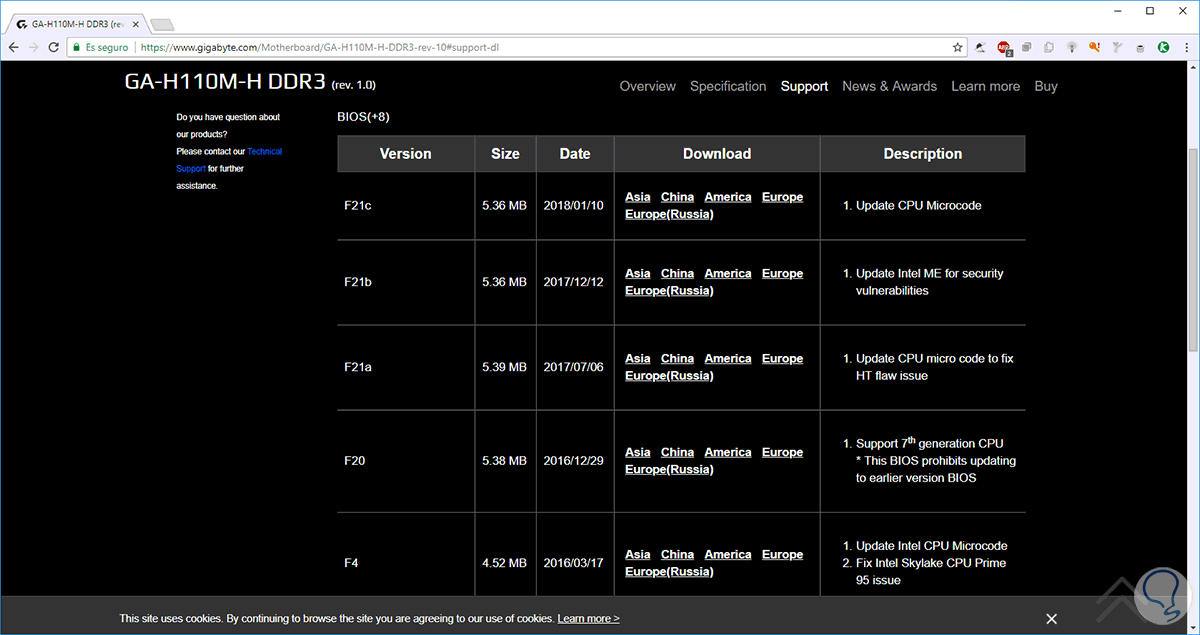Click the BIOS(+8) heading
Image resolution: width=1200 pixels, height=635 pixels.
(x=364, y=117)
